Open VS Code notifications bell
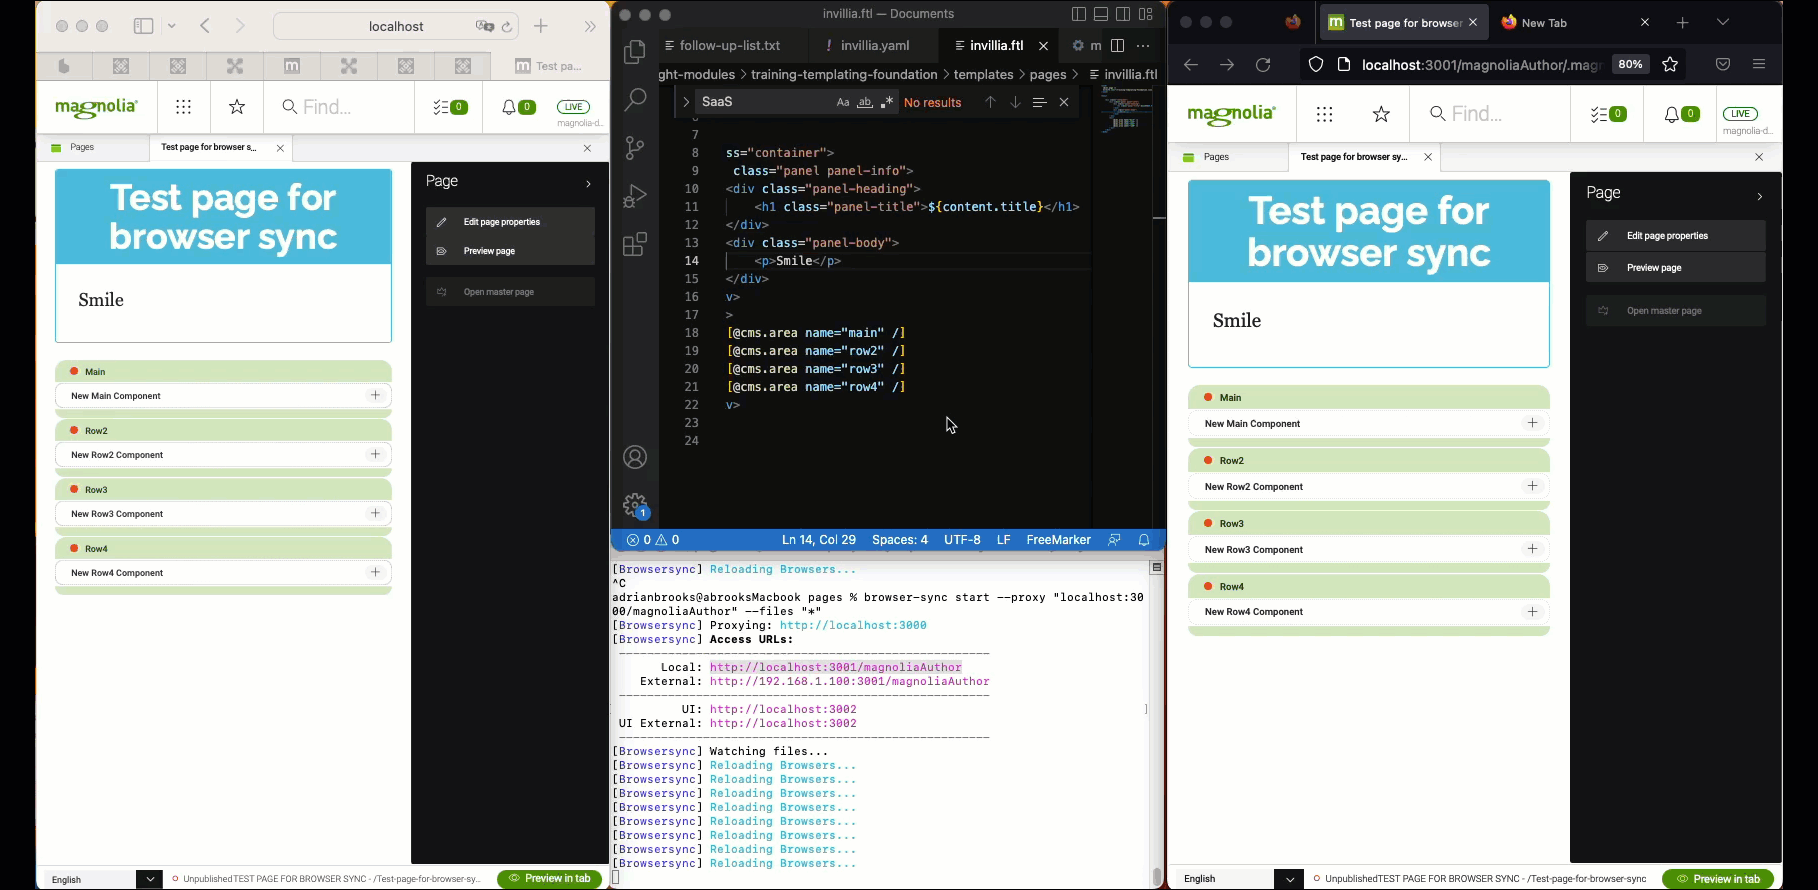 pos(1144,540)
